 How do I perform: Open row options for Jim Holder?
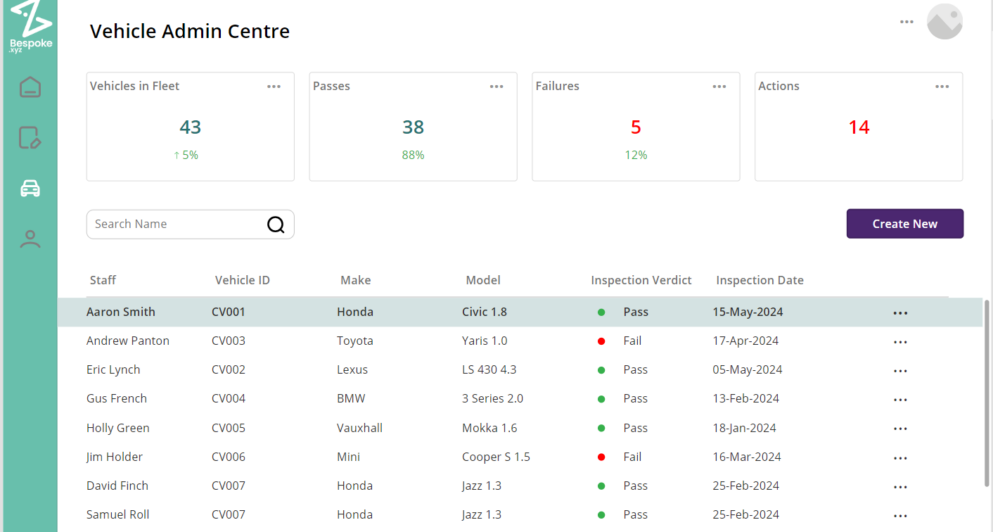[x=901, y=458]
